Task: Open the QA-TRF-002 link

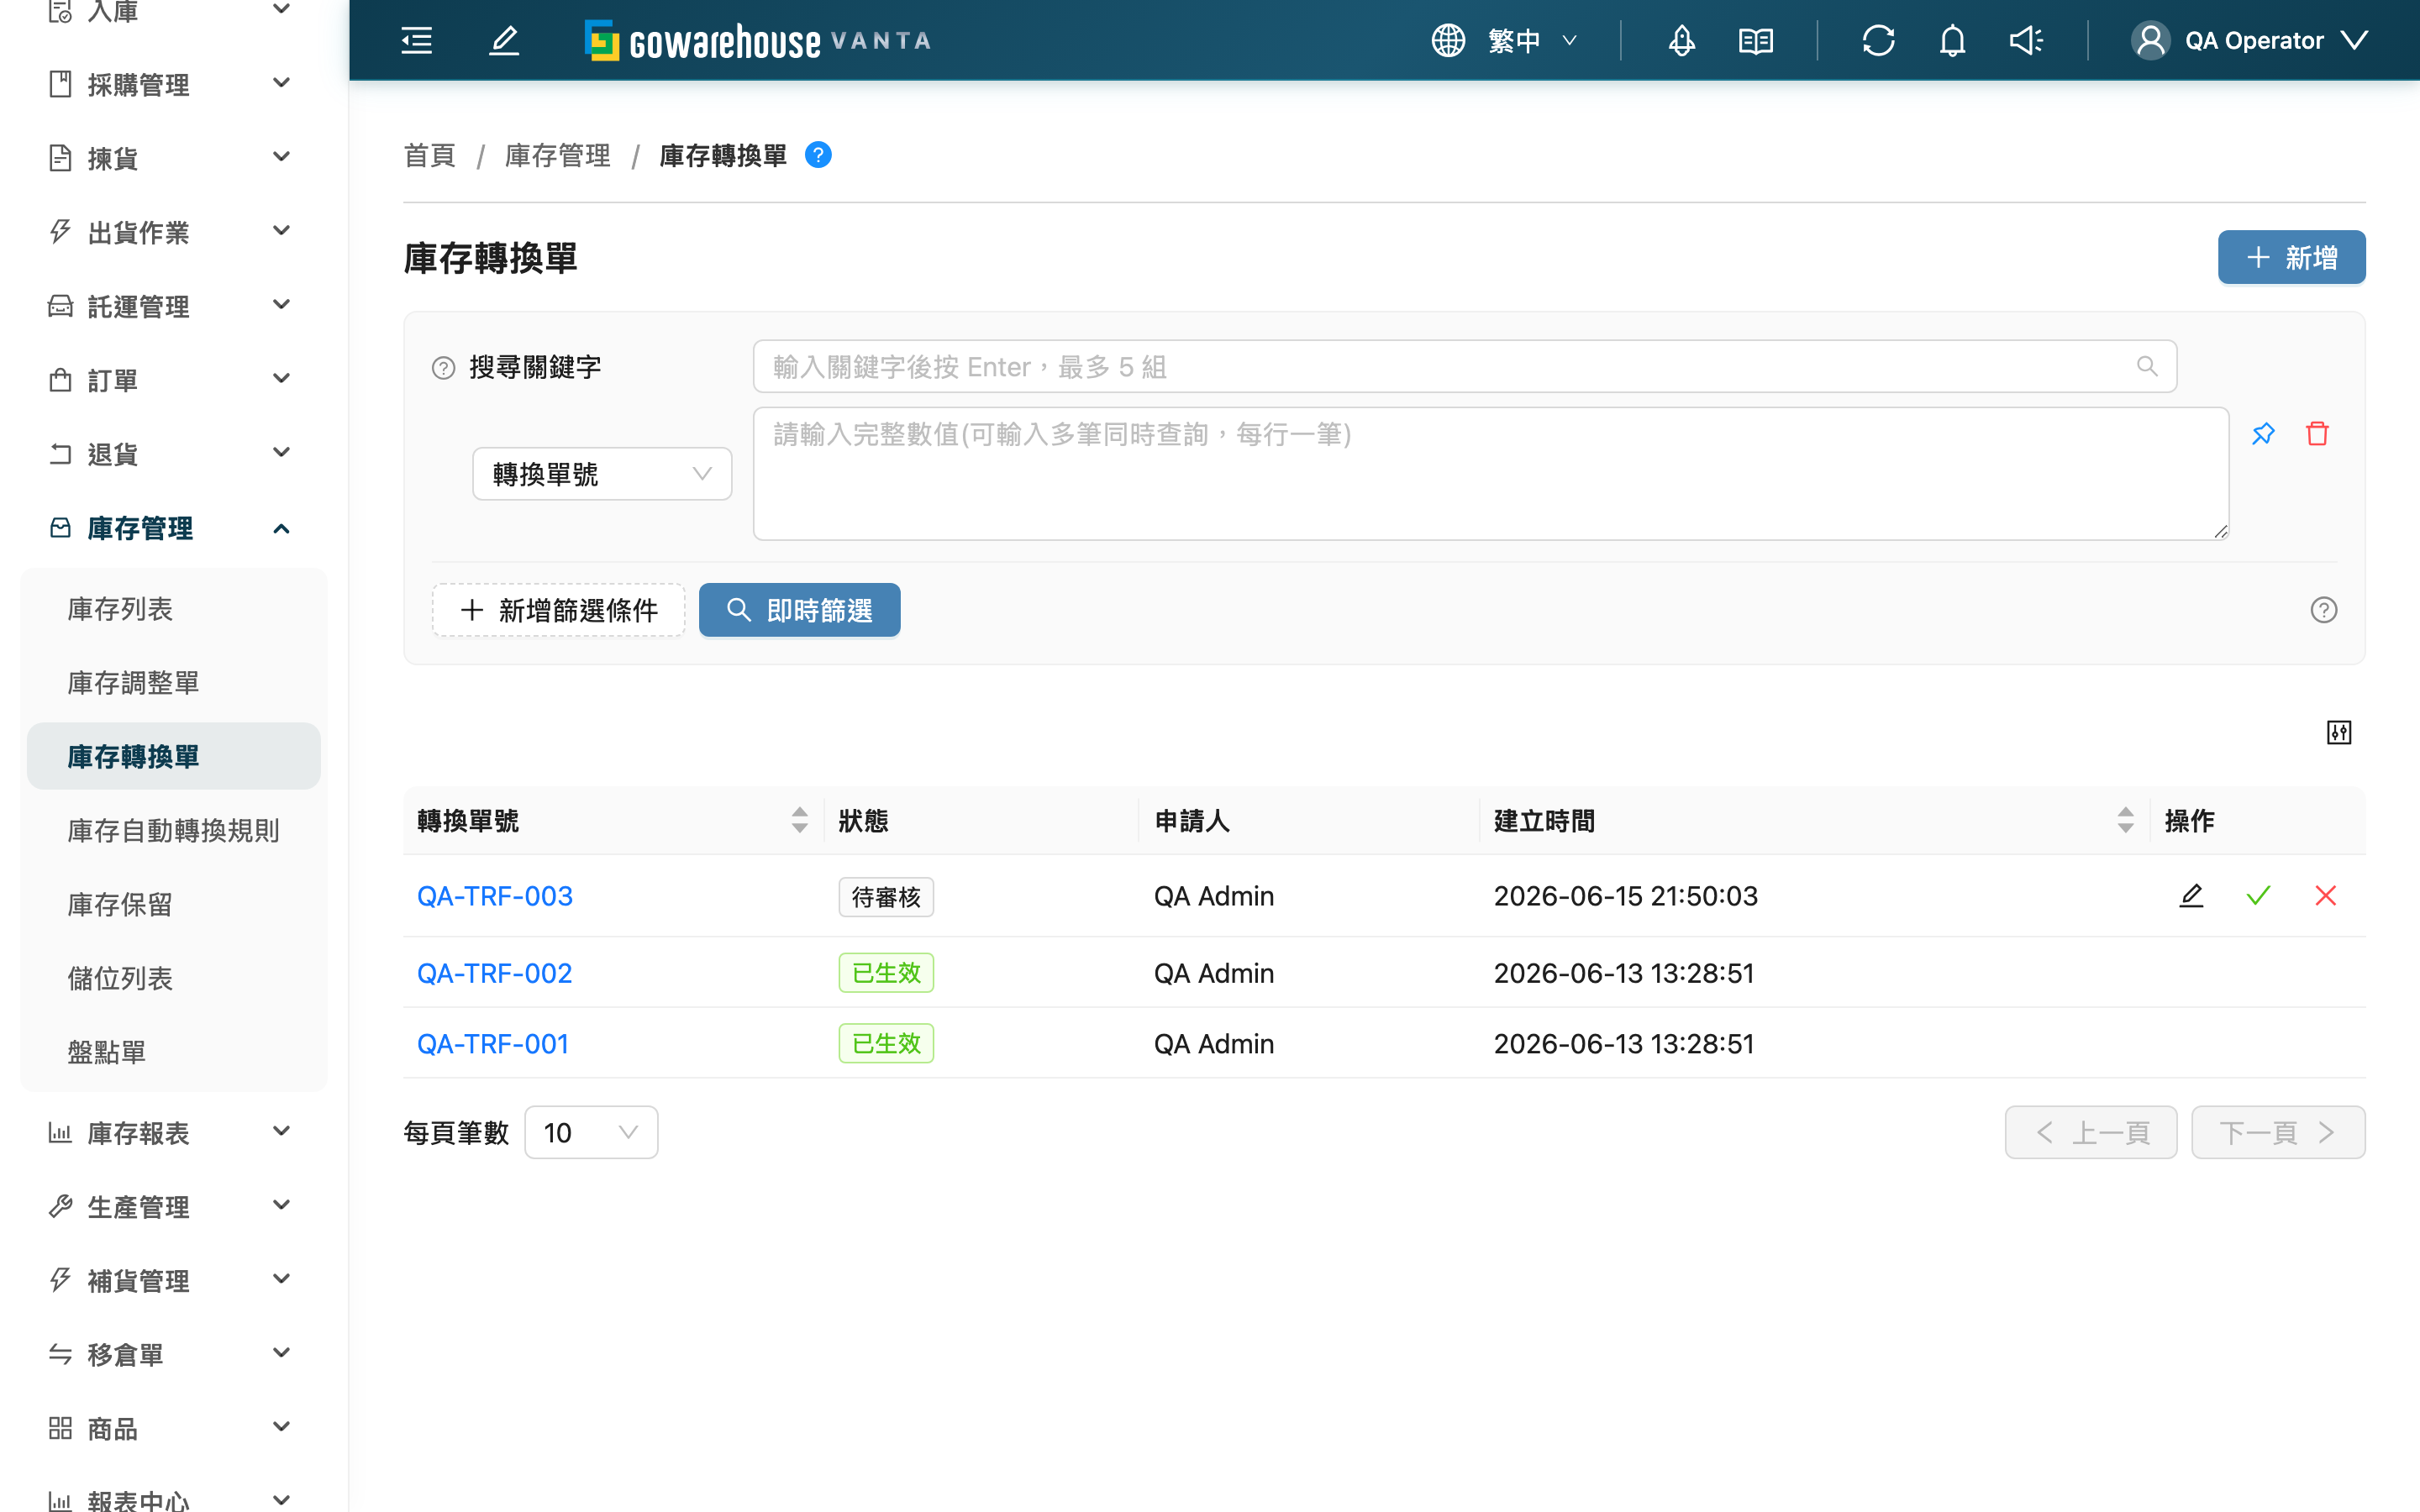Action: [494, 973]
